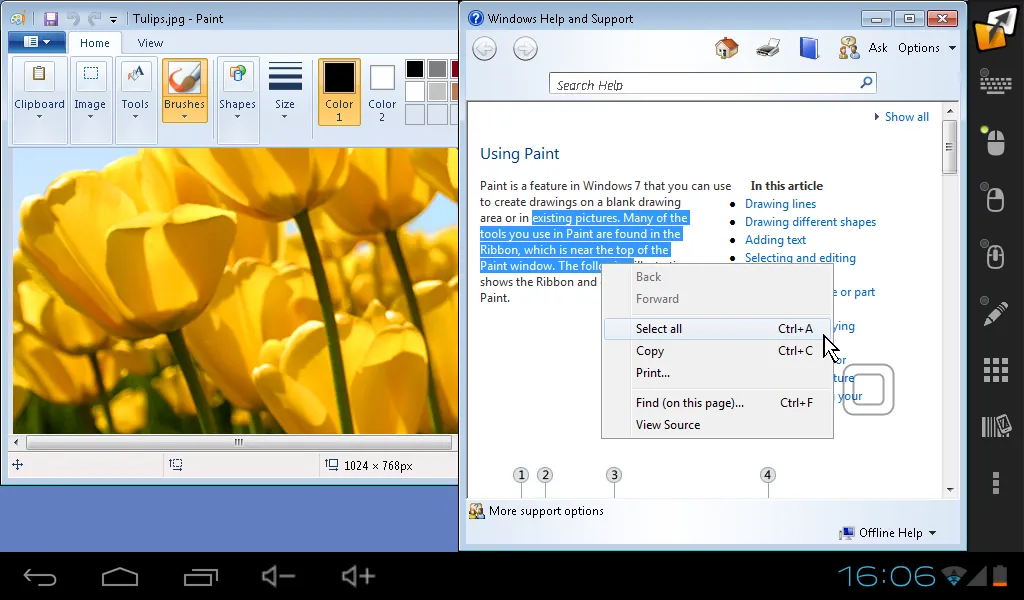Tap the volume up button
Viewport: 1024px width, 600px height.
tap(359, 576)
